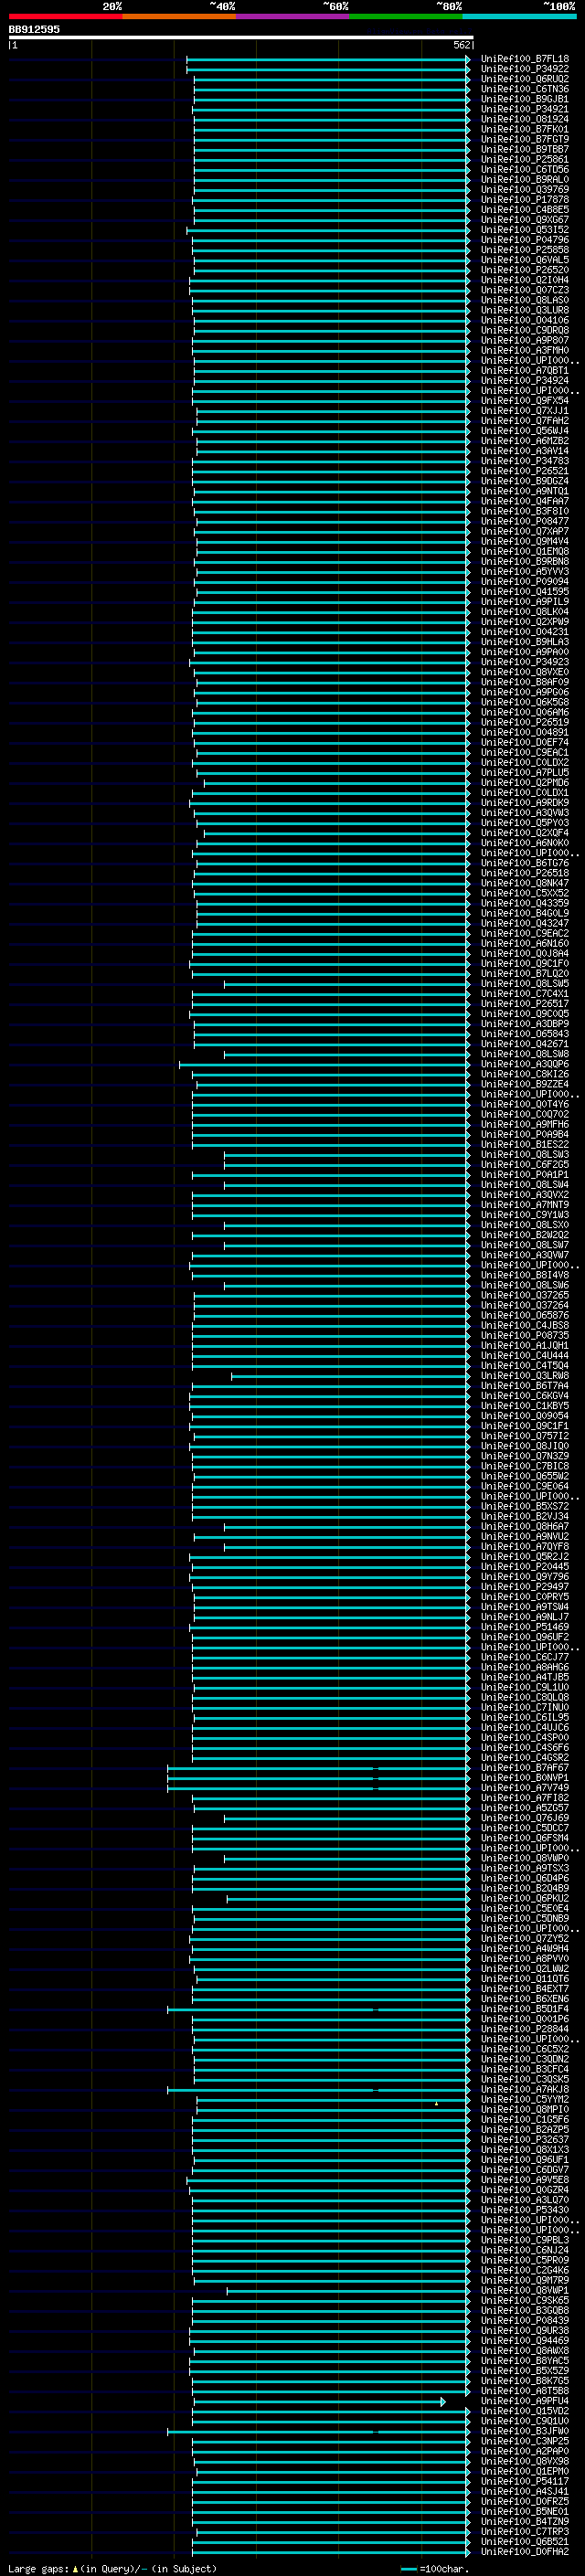Click the purple identity legend band
Viewport: 585px width, 2576px height.
point(293,16)
